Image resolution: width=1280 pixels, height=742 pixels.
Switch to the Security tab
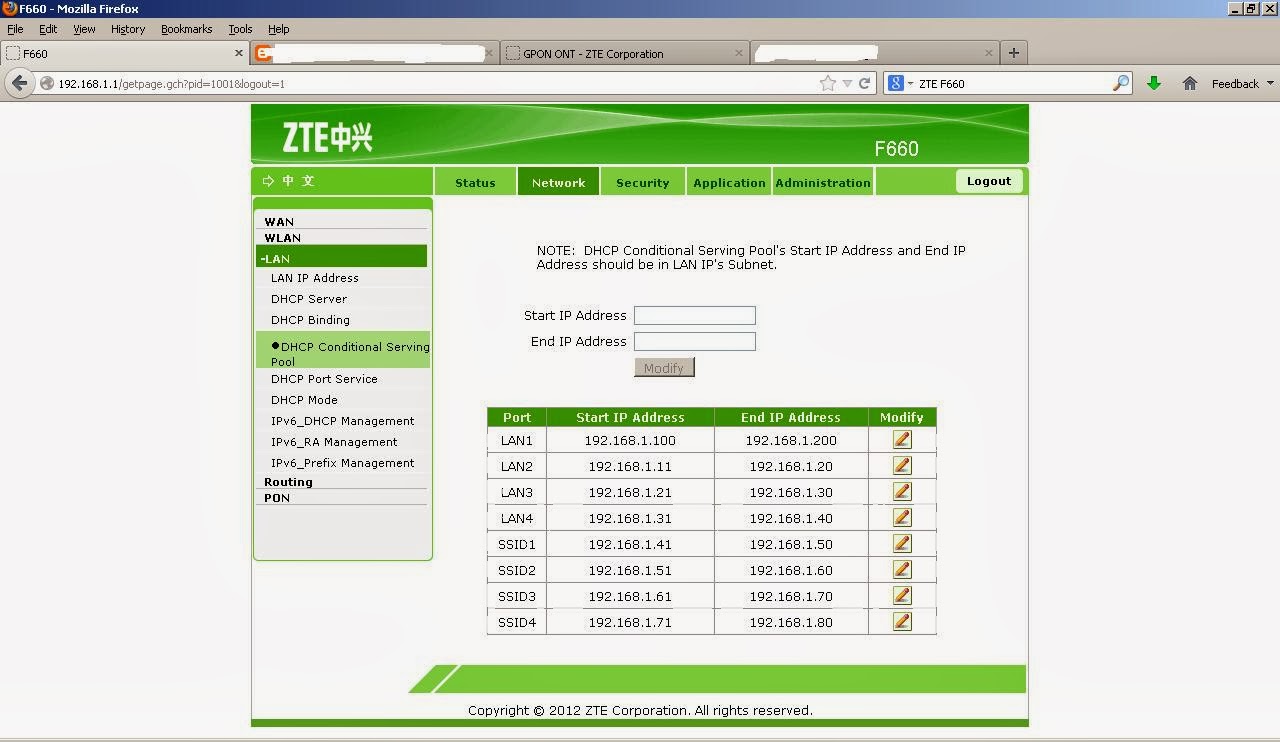click(642, 182)
